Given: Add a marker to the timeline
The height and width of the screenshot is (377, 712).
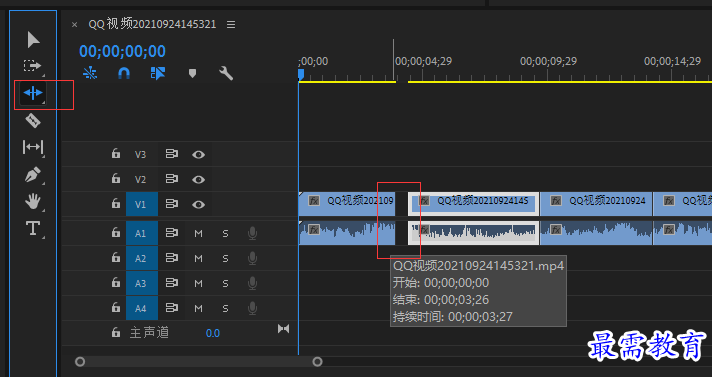Looking at the screenshot, I should tap(192, 73).
